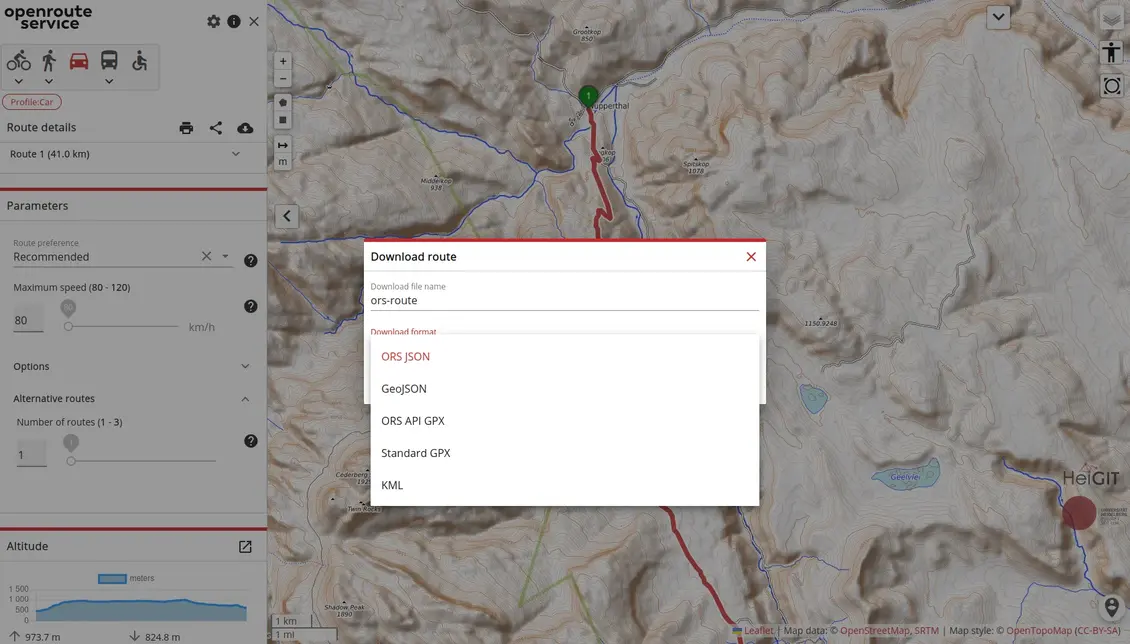Collapse the Alternative routes section
Screen dimensions: 1130x644
pyautogui.click(x=245, y=399)
